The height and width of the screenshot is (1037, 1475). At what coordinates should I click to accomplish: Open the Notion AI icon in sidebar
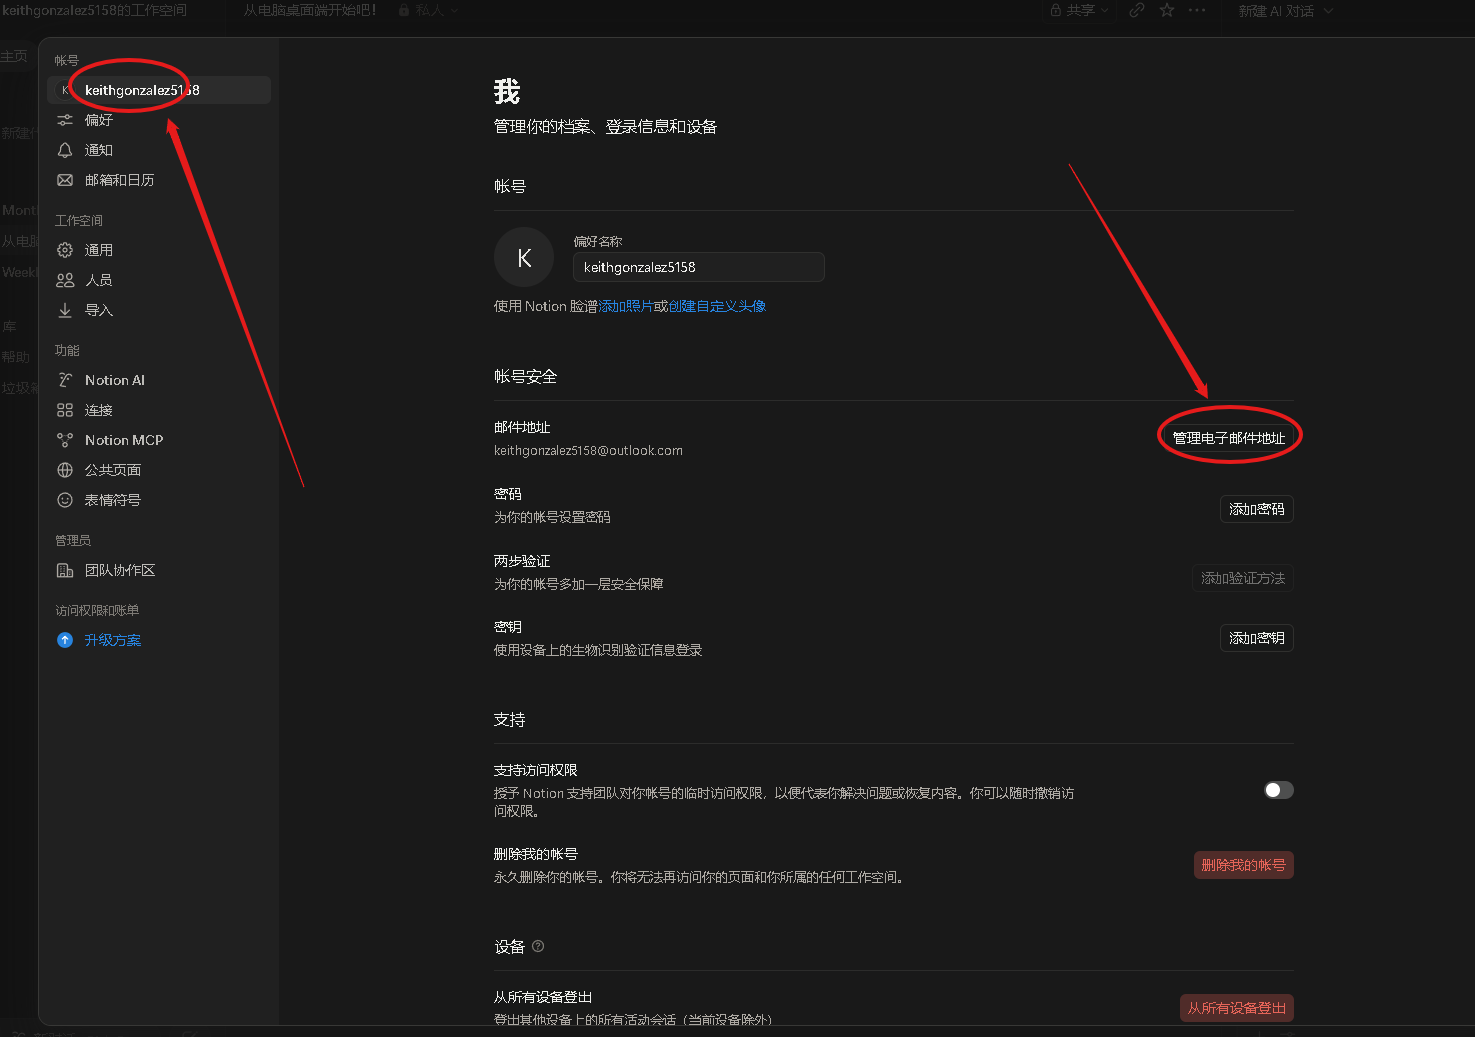pos(65,380)
